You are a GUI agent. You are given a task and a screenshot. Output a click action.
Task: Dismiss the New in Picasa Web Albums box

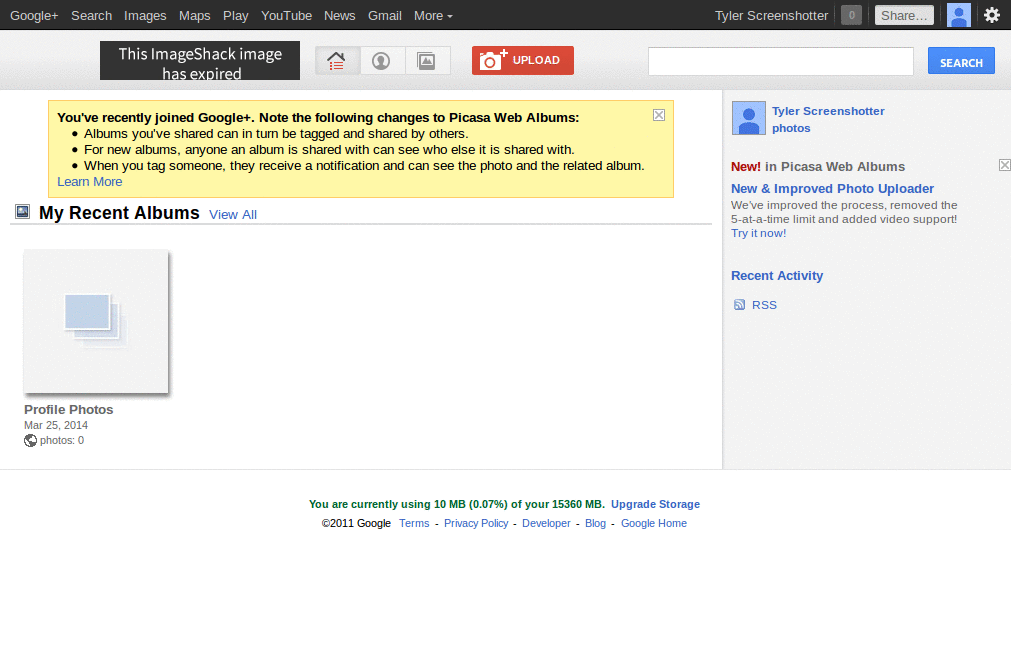click(x=1005, y=165)
